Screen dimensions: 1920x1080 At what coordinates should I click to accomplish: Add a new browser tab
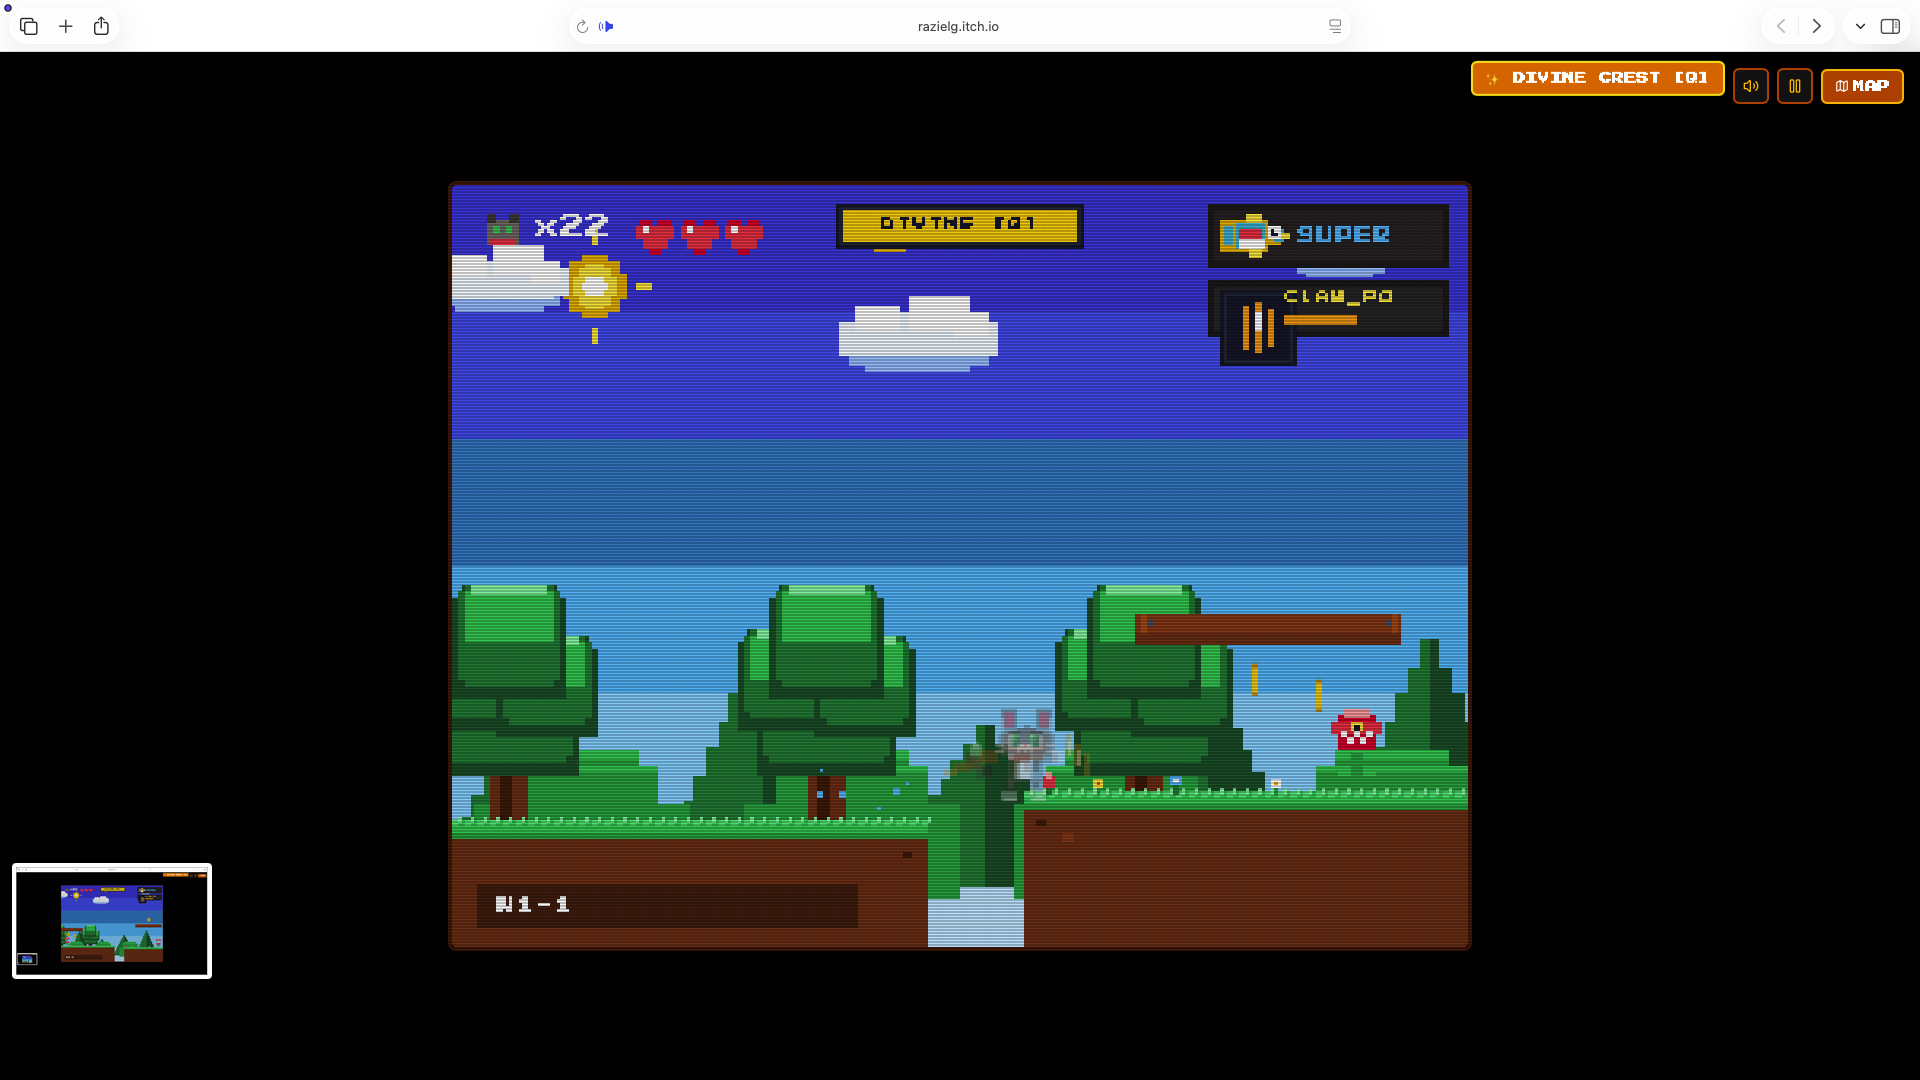pyautogui.click(x=66, y=26)
